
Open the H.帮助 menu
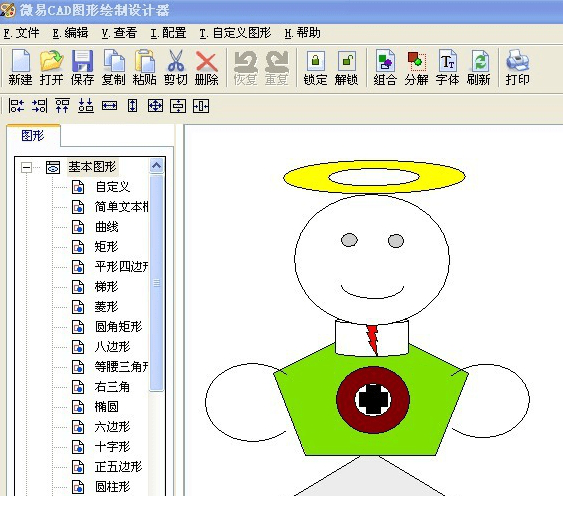tap(302, 33)
